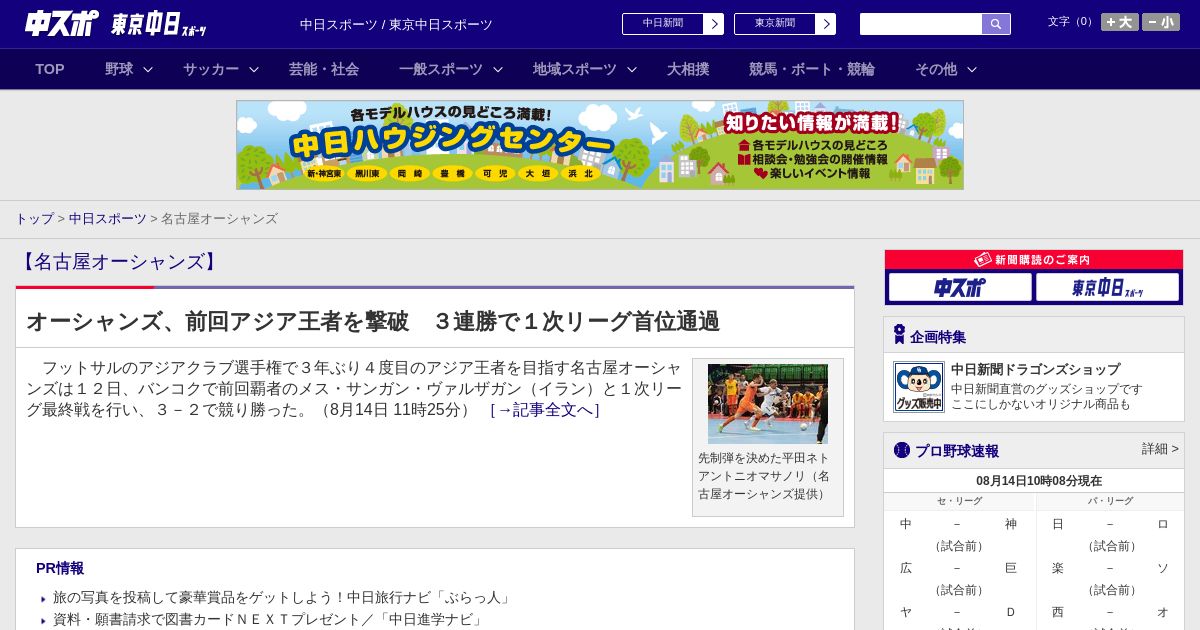Open その他 navigation menu
The height and width of the screenshot is (630, 1200).
pos(936,69)
